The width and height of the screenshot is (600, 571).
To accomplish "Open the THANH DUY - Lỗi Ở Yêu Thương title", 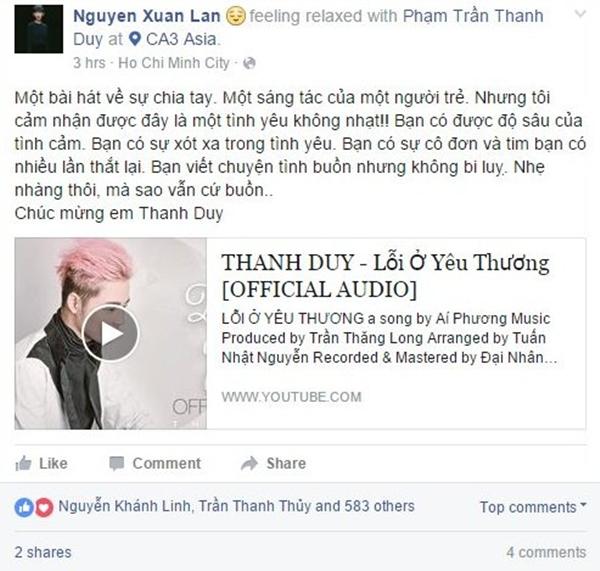I will (385, 276).
